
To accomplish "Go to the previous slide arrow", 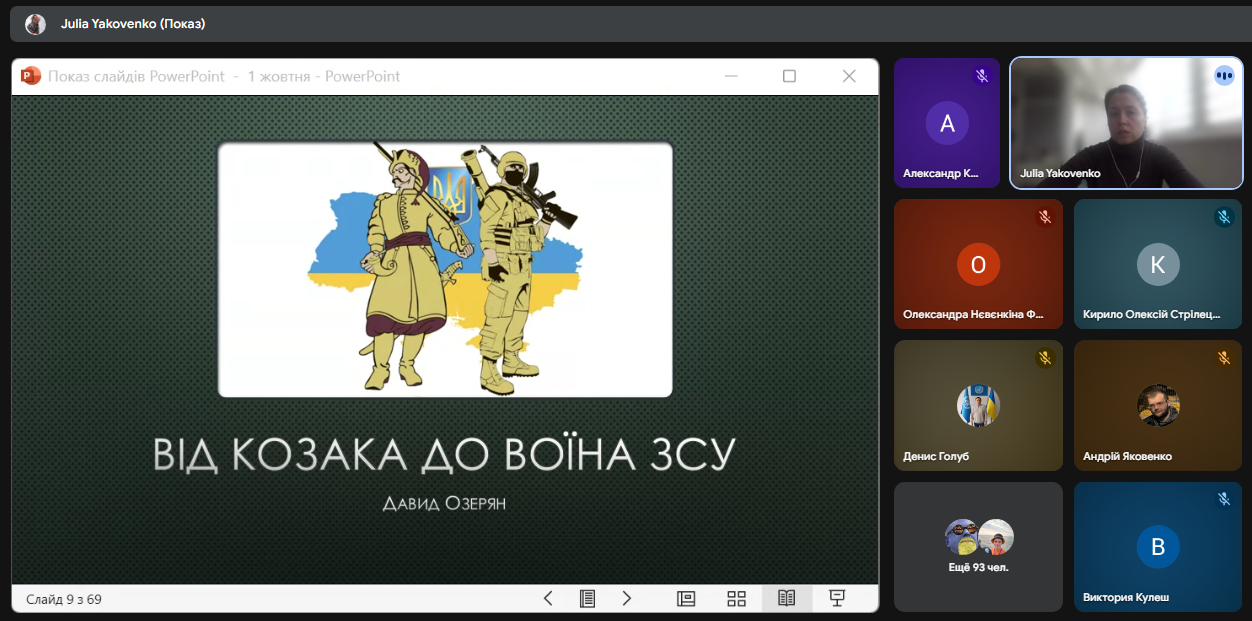I will pos(548,598).
